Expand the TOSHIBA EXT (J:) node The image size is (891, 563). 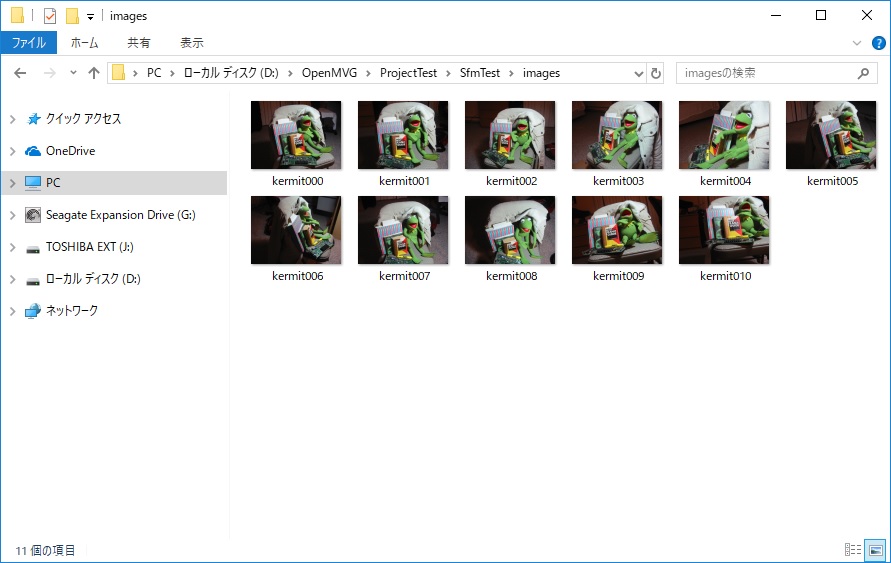pyautogui.click(x=13, y=247)
